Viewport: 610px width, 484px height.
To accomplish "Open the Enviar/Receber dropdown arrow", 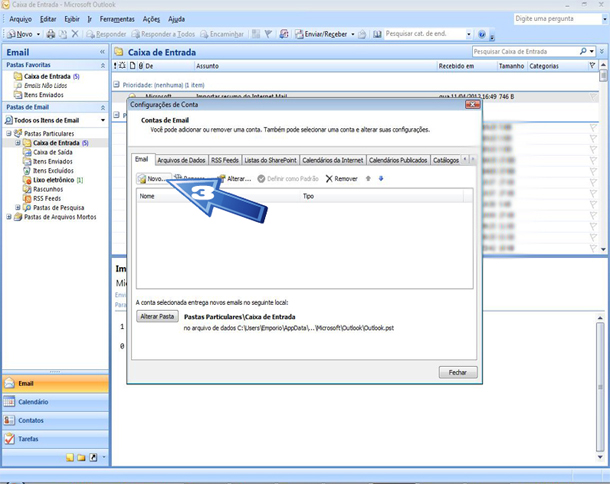I will pyautogui.click(x=353, y=34).
